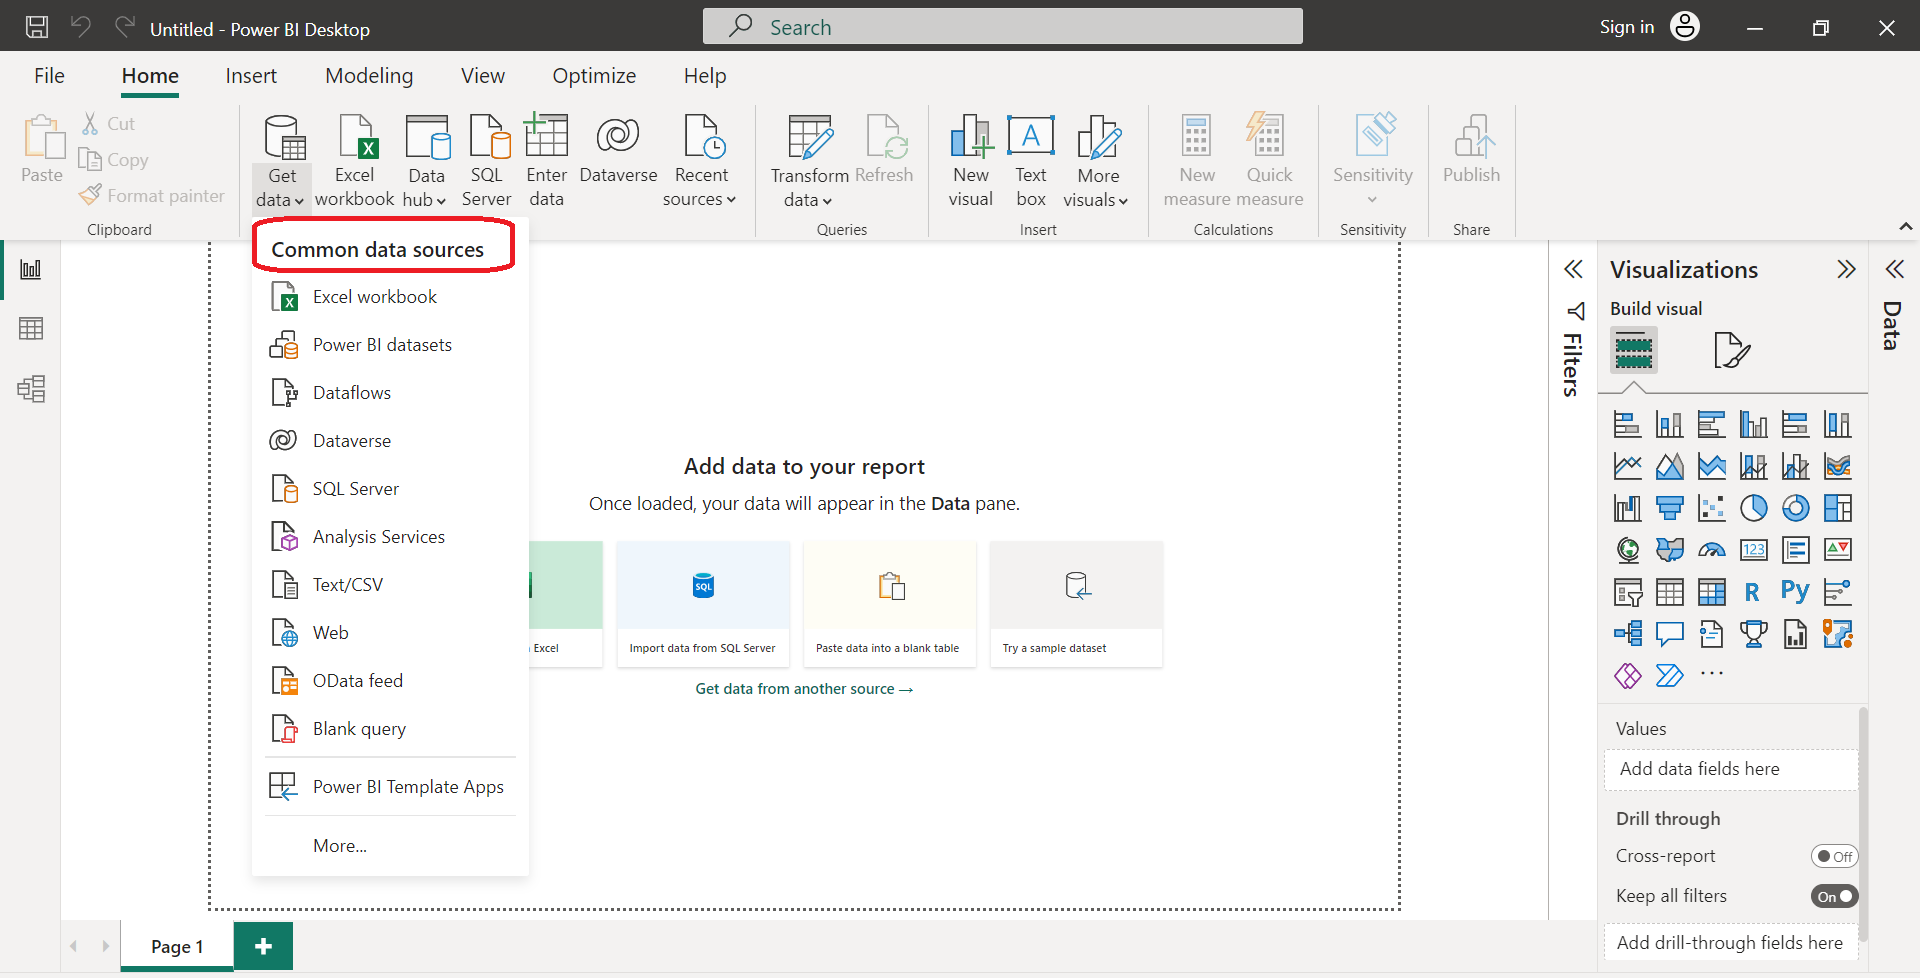Select the Q&A speech bubble visual
The image size is (1920, 978).
coord(1669,634)
